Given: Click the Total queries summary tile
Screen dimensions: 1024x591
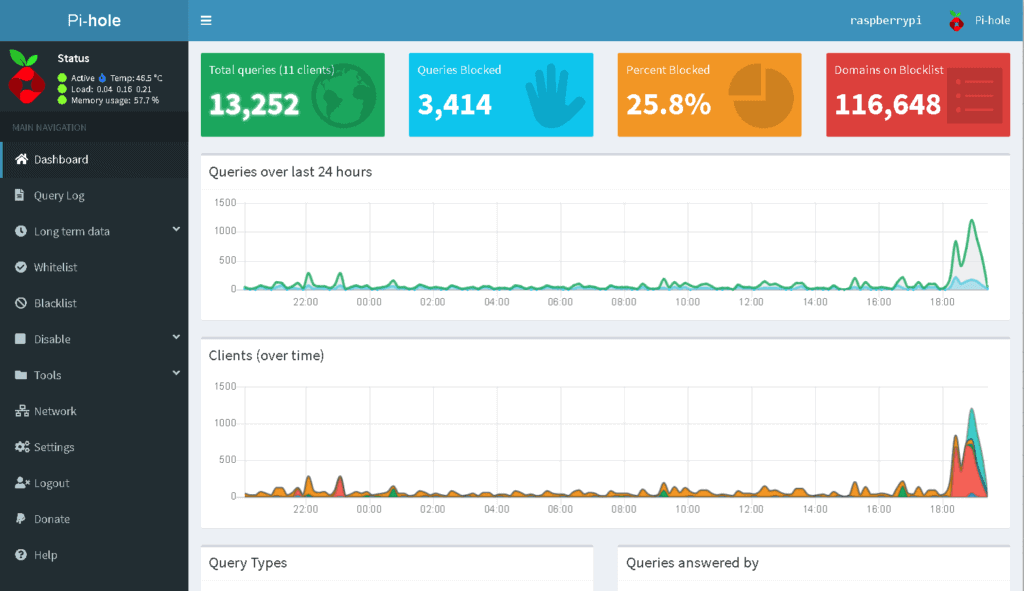Looking at the screenshot, I should tap(292, 94).
